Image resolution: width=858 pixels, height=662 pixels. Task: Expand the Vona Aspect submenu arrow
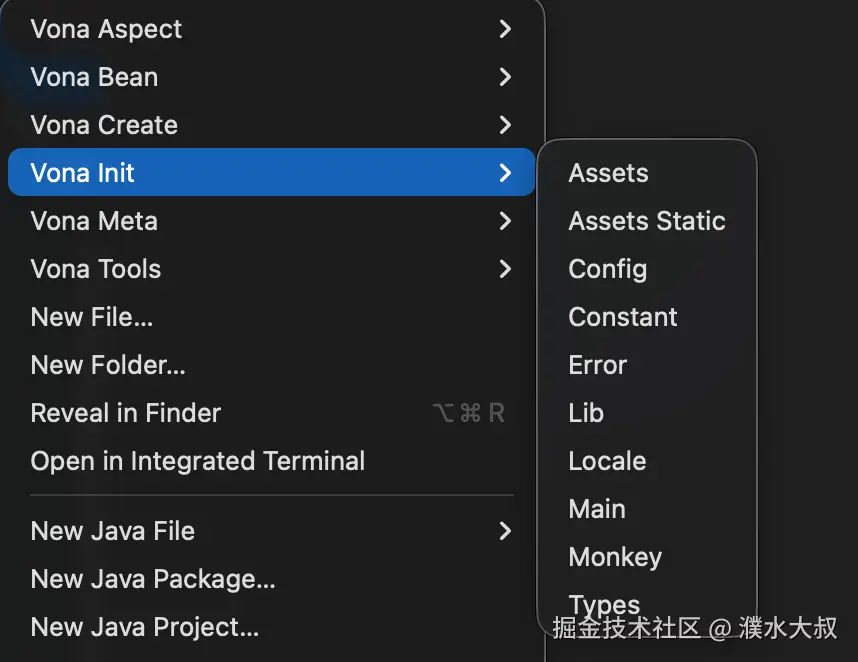tap(505, 29)
